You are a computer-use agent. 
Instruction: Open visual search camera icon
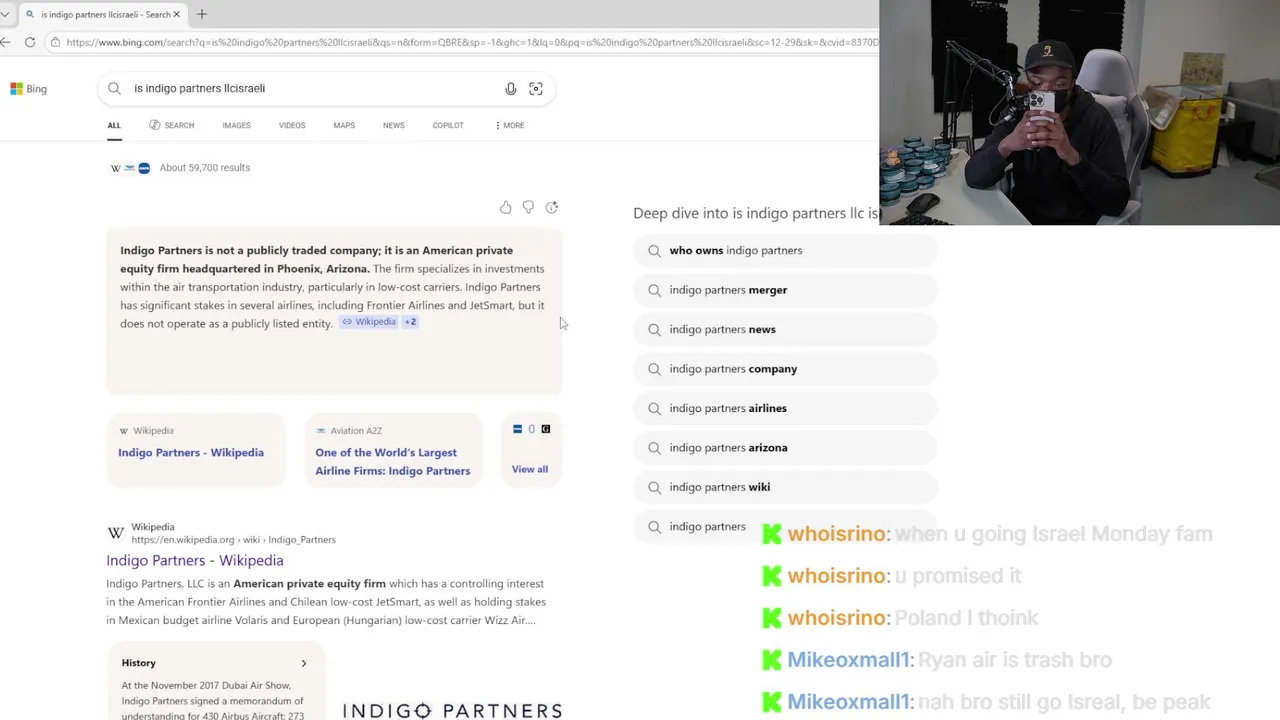tap(536, 89)
